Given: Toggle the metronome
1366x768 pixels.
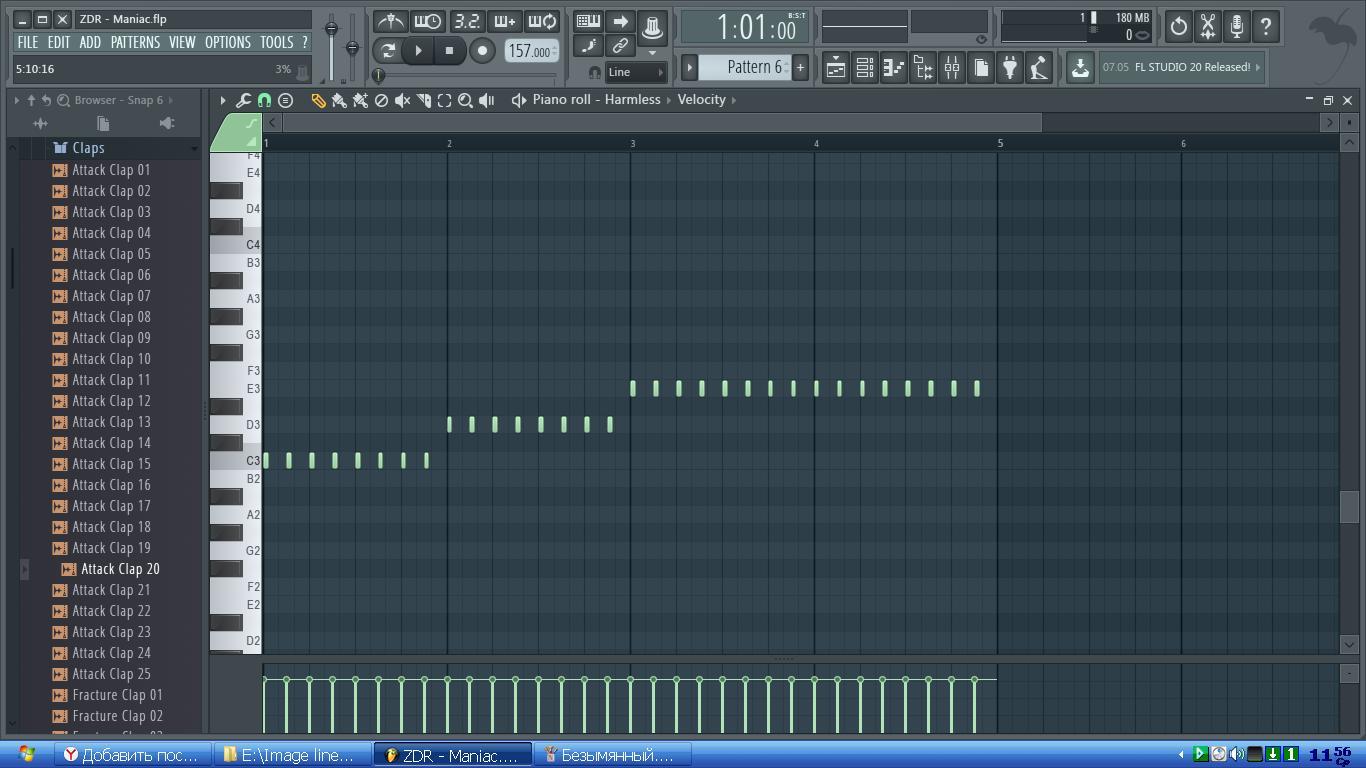Looking at the screenshot, I should pos(390,22).
